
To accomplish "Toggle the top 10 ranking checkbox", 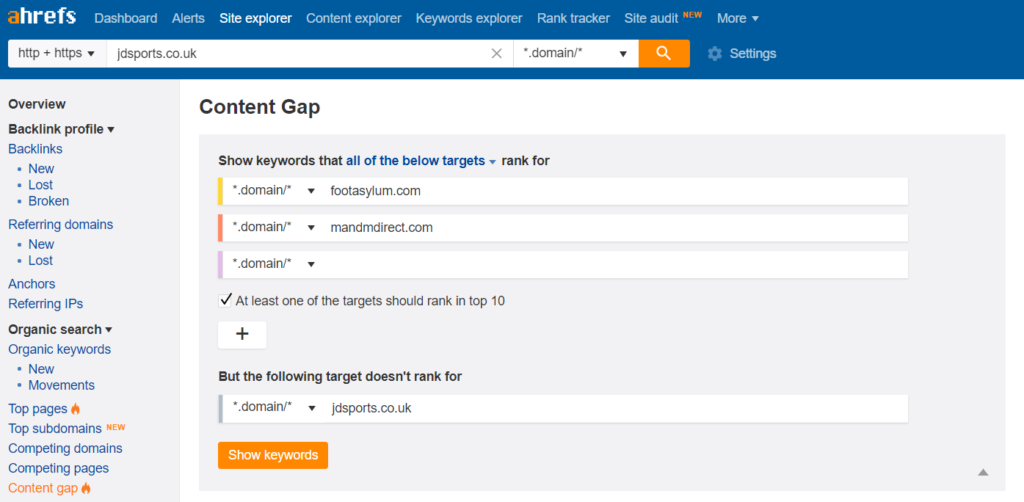I will [x=225, y=300].
